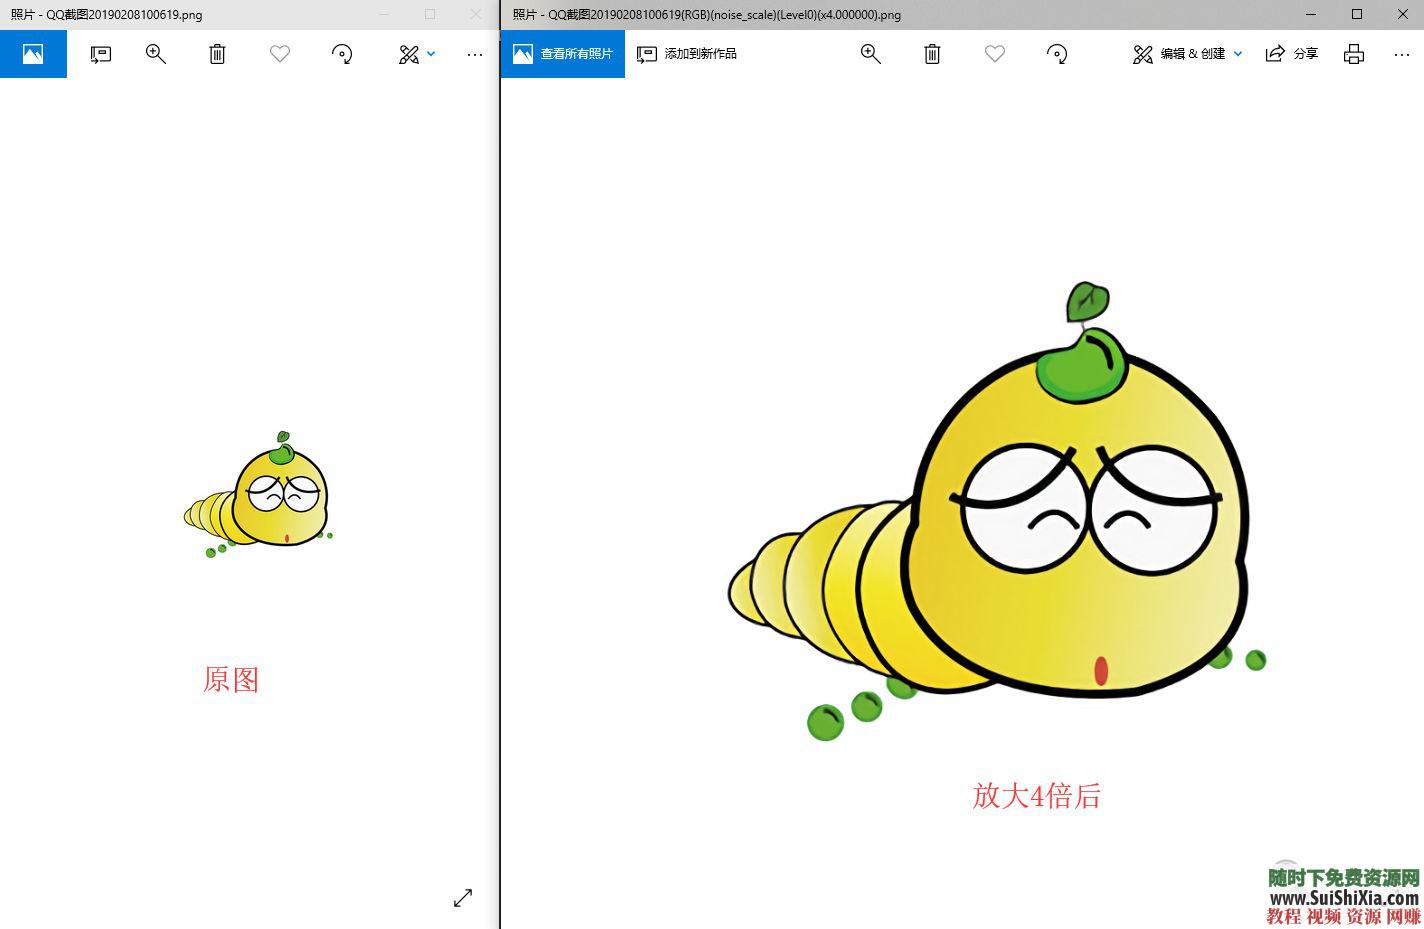Viewport: 1424px width, 929px height.
Task: Click zoom icon in the left photo window
Action: point(156,54)
